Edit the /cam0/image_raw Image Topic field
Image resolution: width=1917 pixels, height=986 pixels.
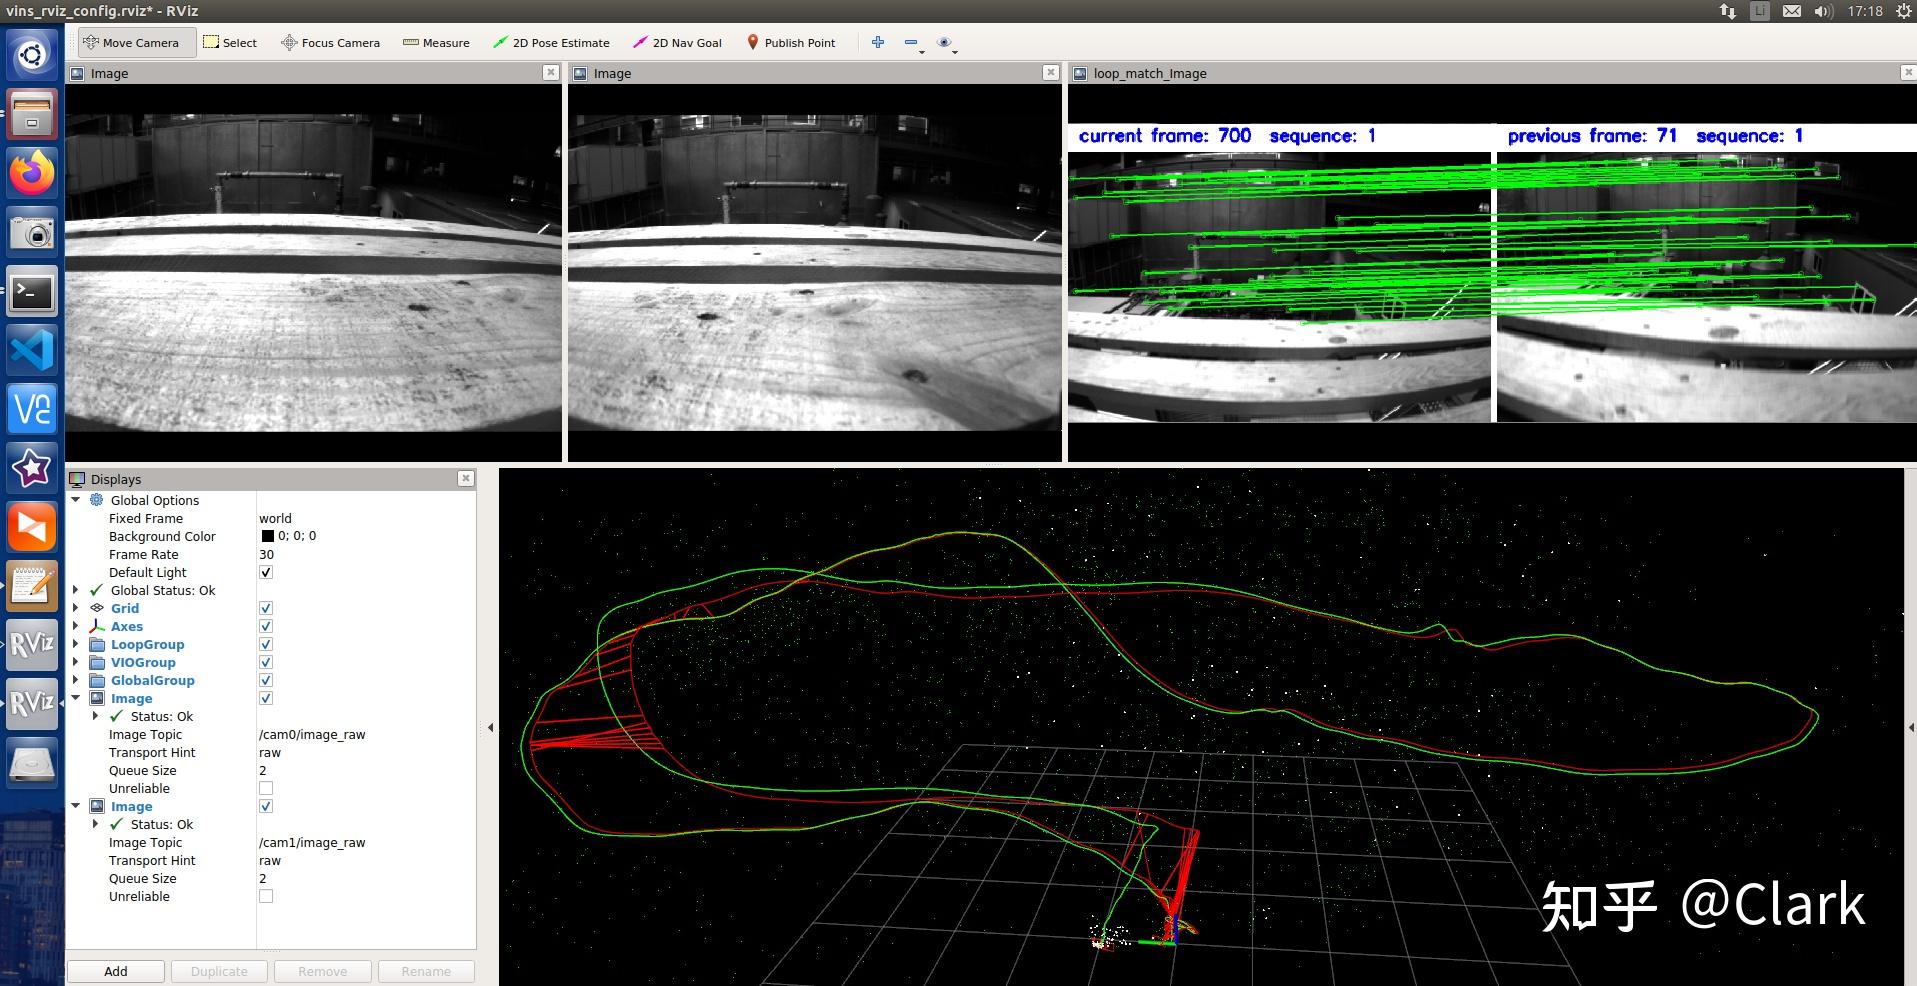pos(312,735)
